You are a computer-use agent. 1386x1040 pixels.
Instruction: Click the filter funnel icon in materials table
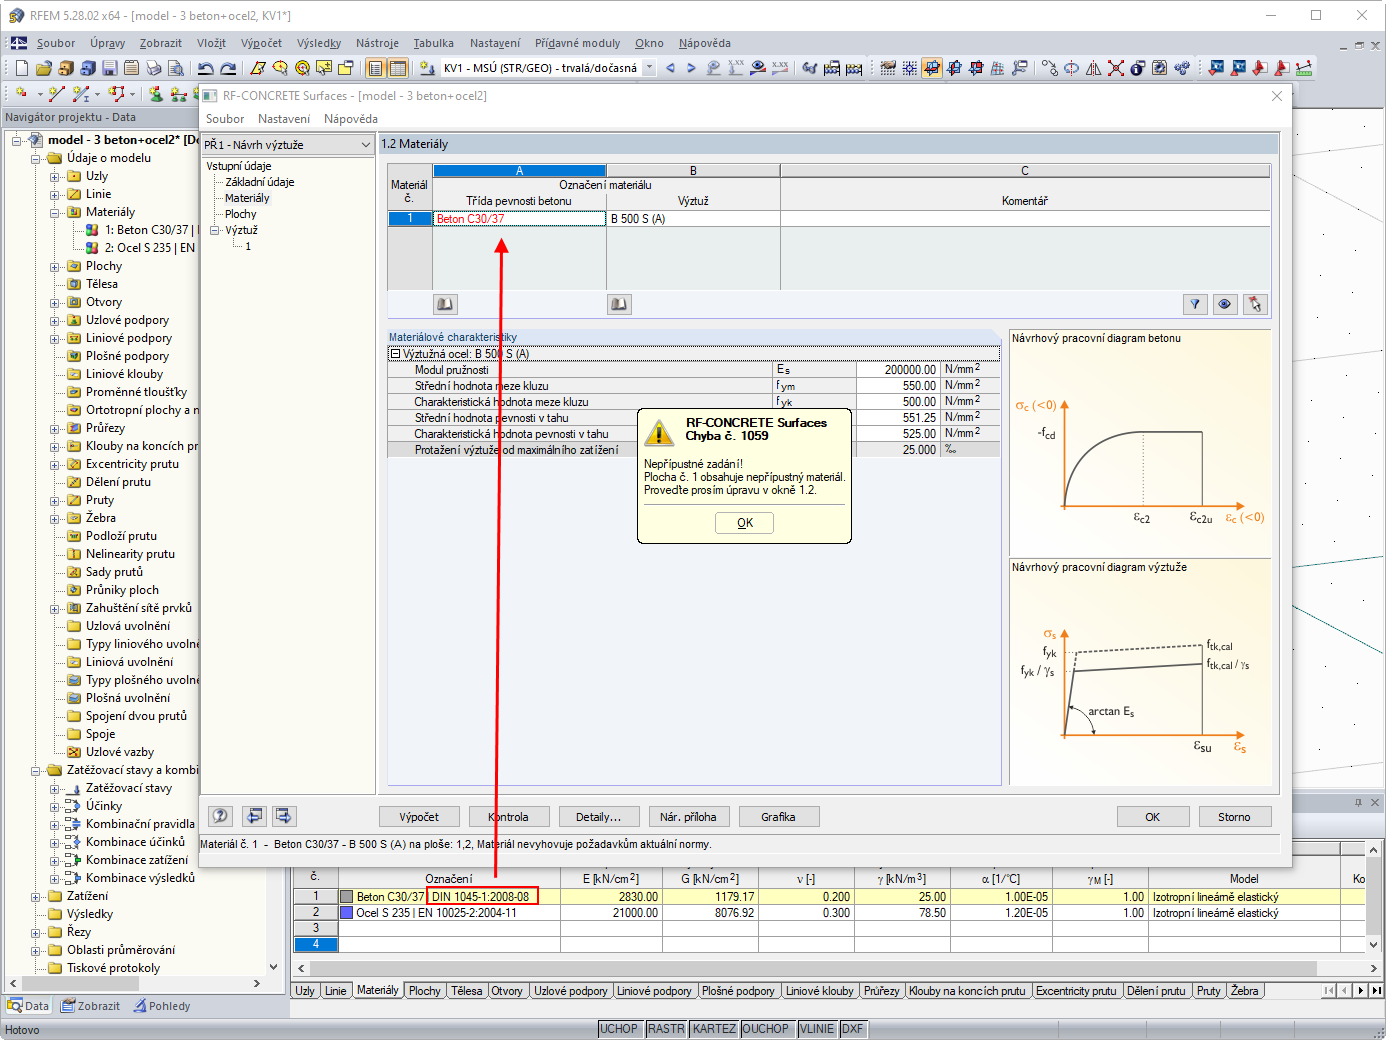point(1195,304)
